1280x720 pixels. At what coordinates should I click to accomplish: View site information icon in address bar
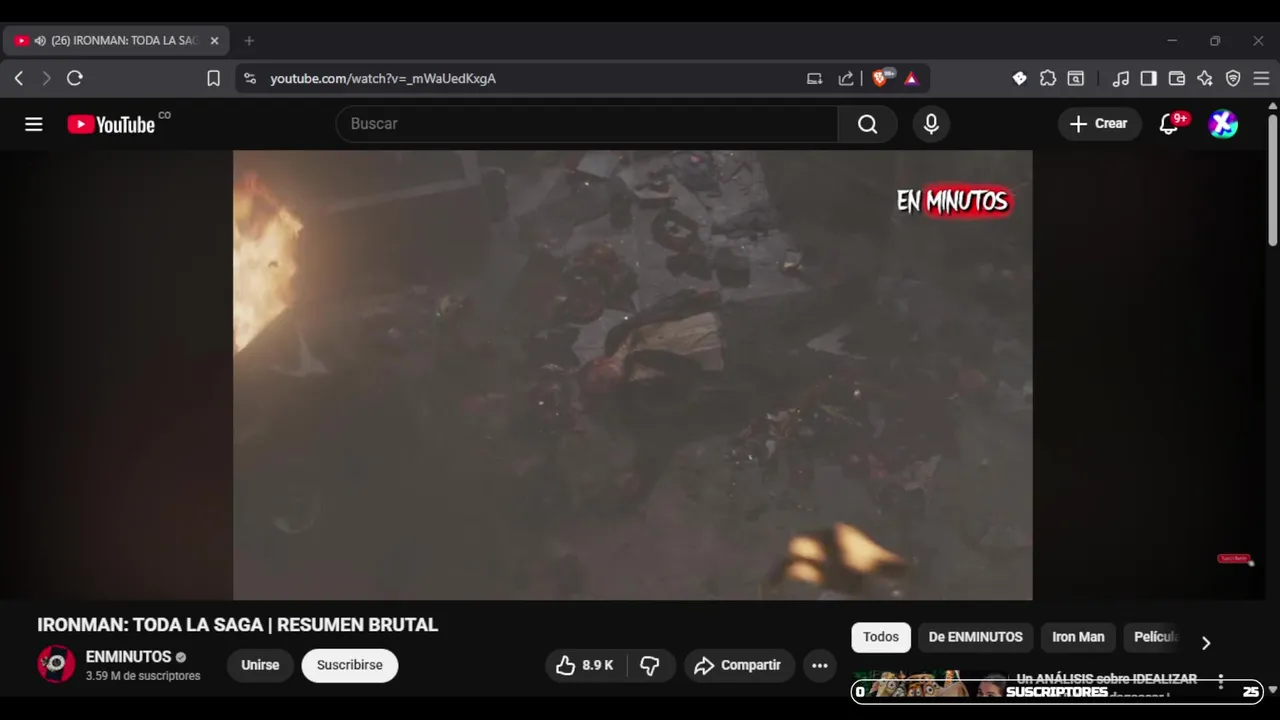coord(250,78)
